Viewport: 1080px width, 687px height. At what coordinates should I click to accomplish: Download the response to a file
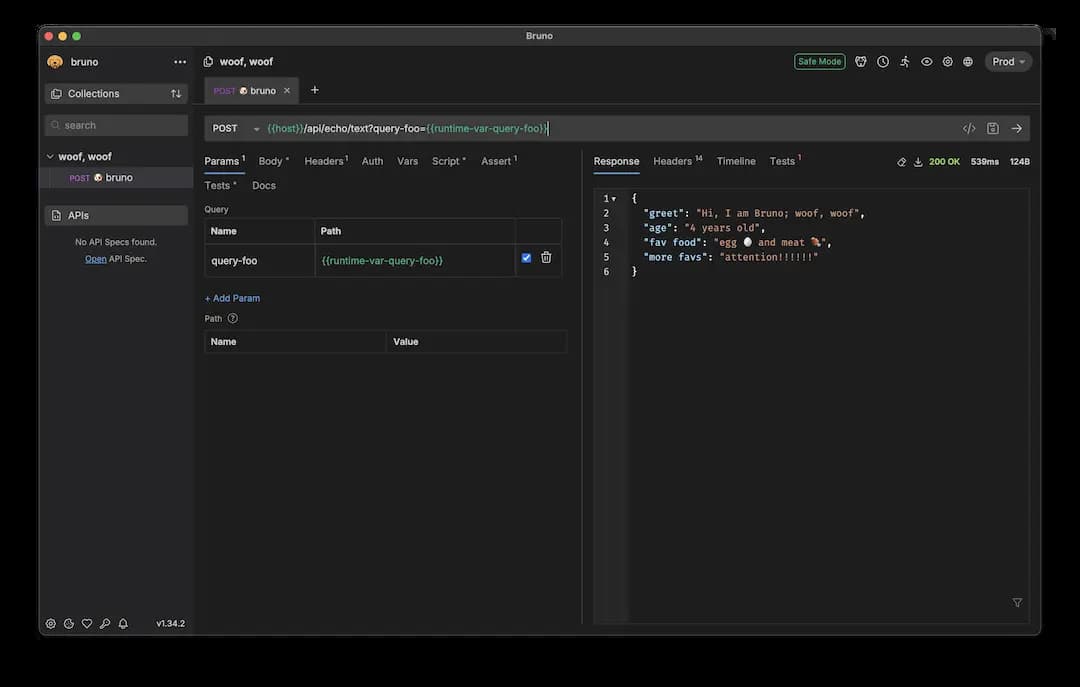tap(918, 162)
